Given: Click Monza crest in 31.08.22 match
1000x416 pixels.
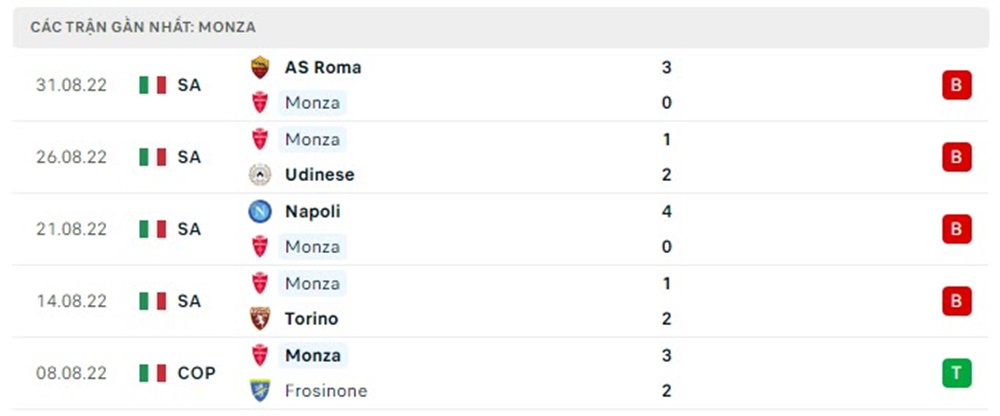Looking at the screenshot, I should (260, 103).
